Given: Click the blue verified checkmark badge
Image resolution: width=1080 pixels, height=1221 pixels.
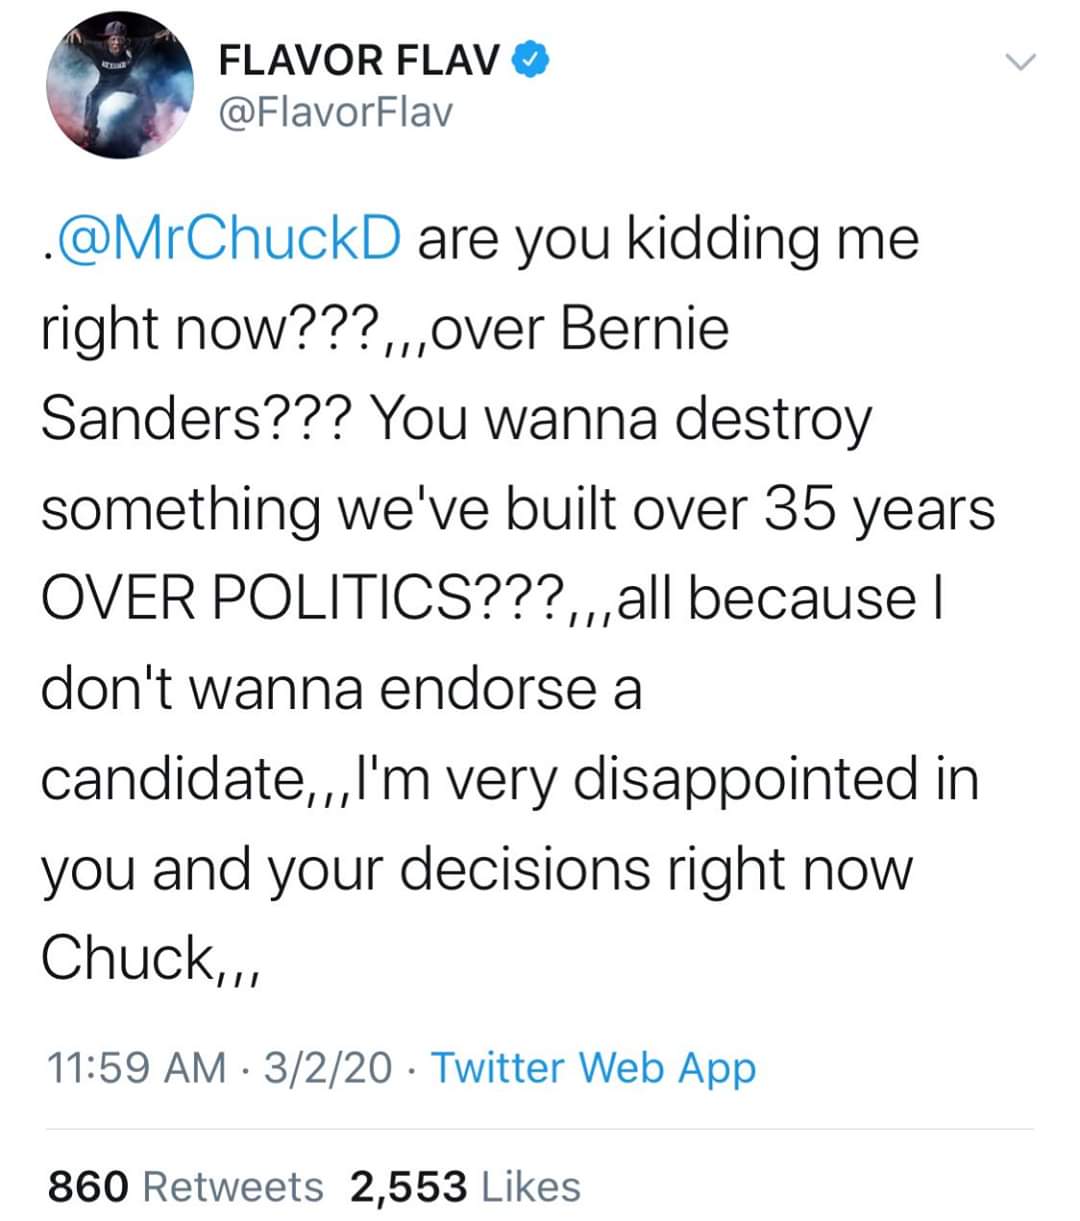Looking at the screenshot, I should point(529,62).
